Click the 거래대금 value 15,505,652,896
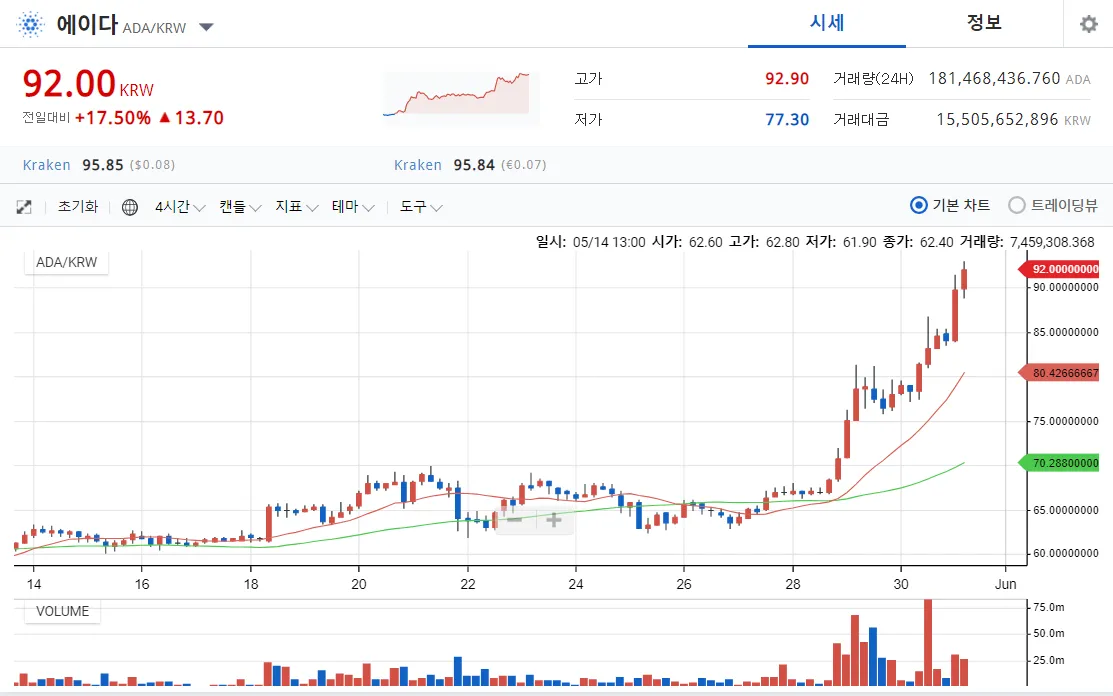This screenshot has height=696, width=1113. pos(997,119)
